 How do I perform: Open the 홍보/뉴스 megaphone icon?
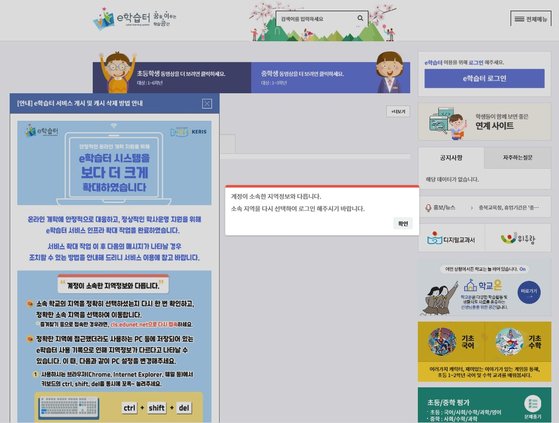428,207
